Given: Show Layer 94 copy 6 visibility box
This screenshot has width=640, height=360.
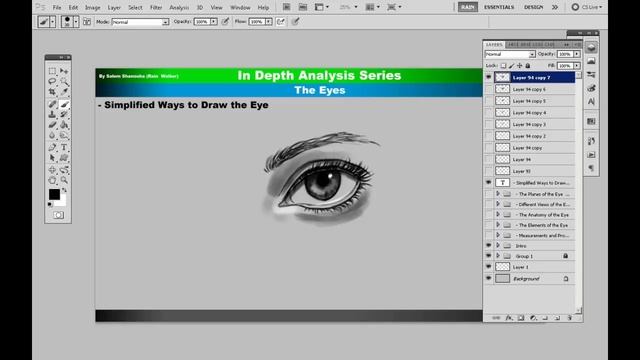Looking at the screenshot, I should click(488, 89).
